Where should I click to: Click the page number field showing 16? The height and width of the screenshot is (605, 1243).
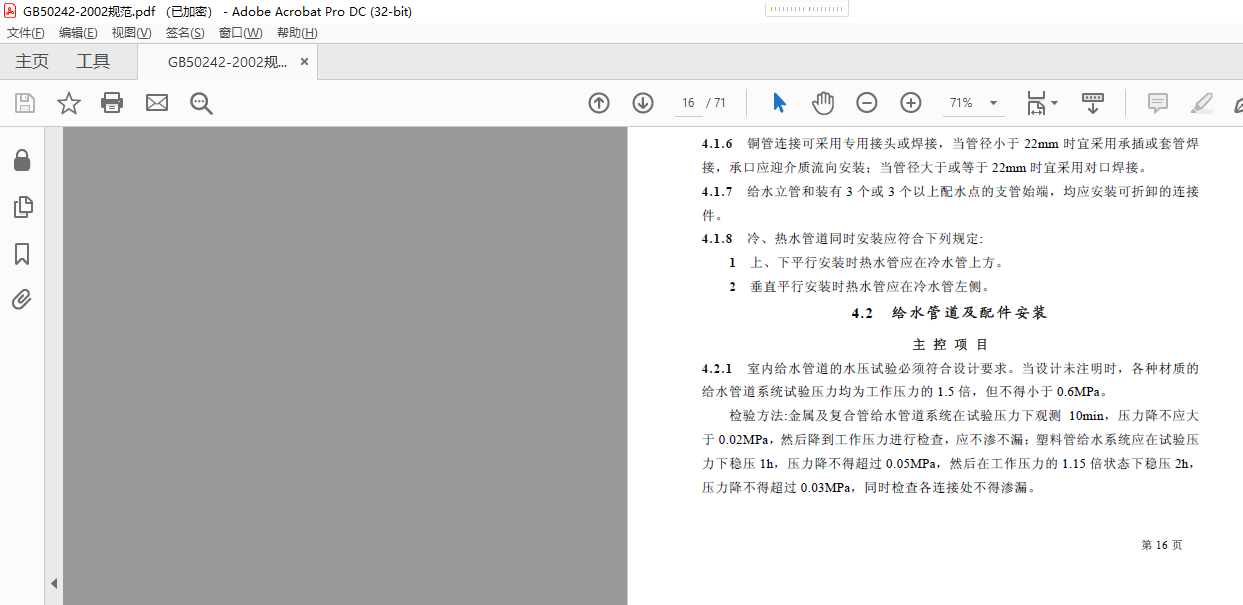687,103
